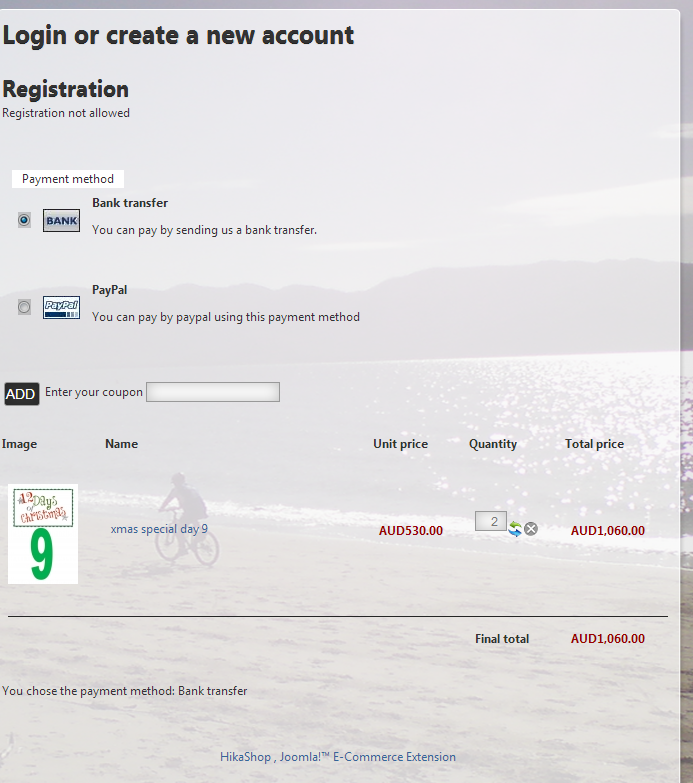Viewport: 693px width, 783px height.
Task: Select the PayPal radio button
Action: click(x=24, y=307)
